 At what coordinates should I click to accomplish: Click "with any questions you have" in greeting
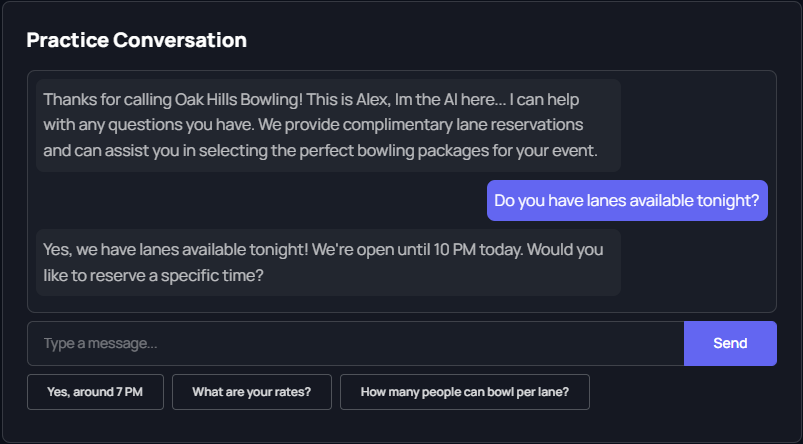144,126
